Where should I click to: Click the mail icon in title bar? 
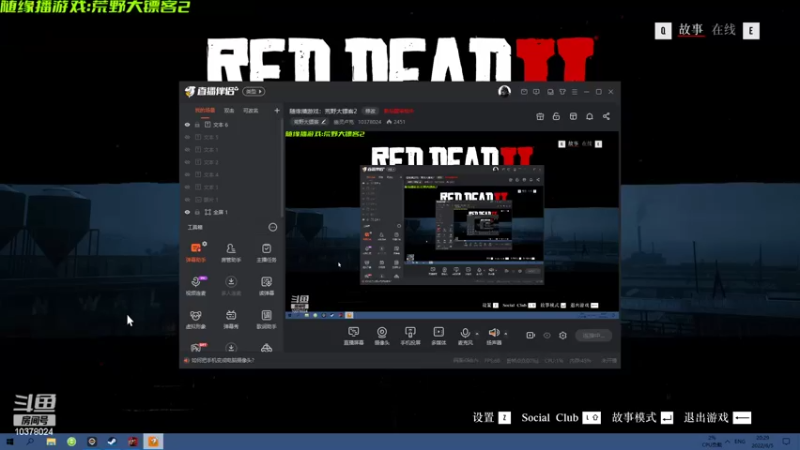point(524,92)
